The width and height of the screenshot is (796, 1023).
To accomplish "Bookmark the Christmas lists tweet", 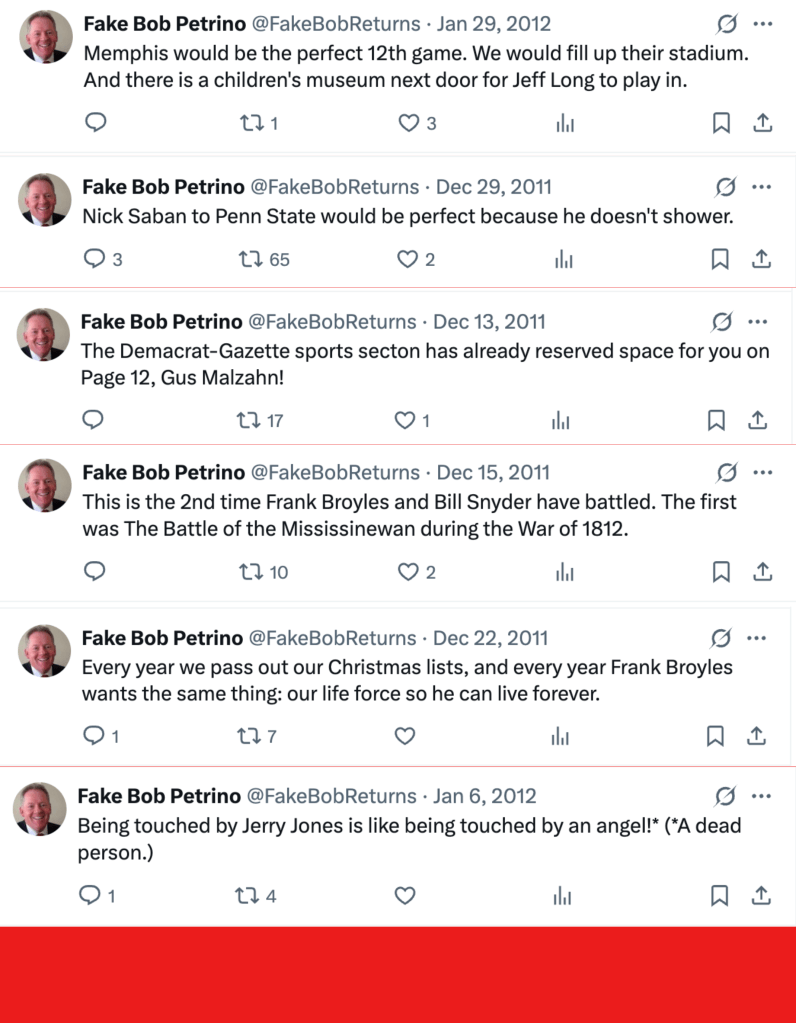I will pyautogui.click(x=716, y=736).
